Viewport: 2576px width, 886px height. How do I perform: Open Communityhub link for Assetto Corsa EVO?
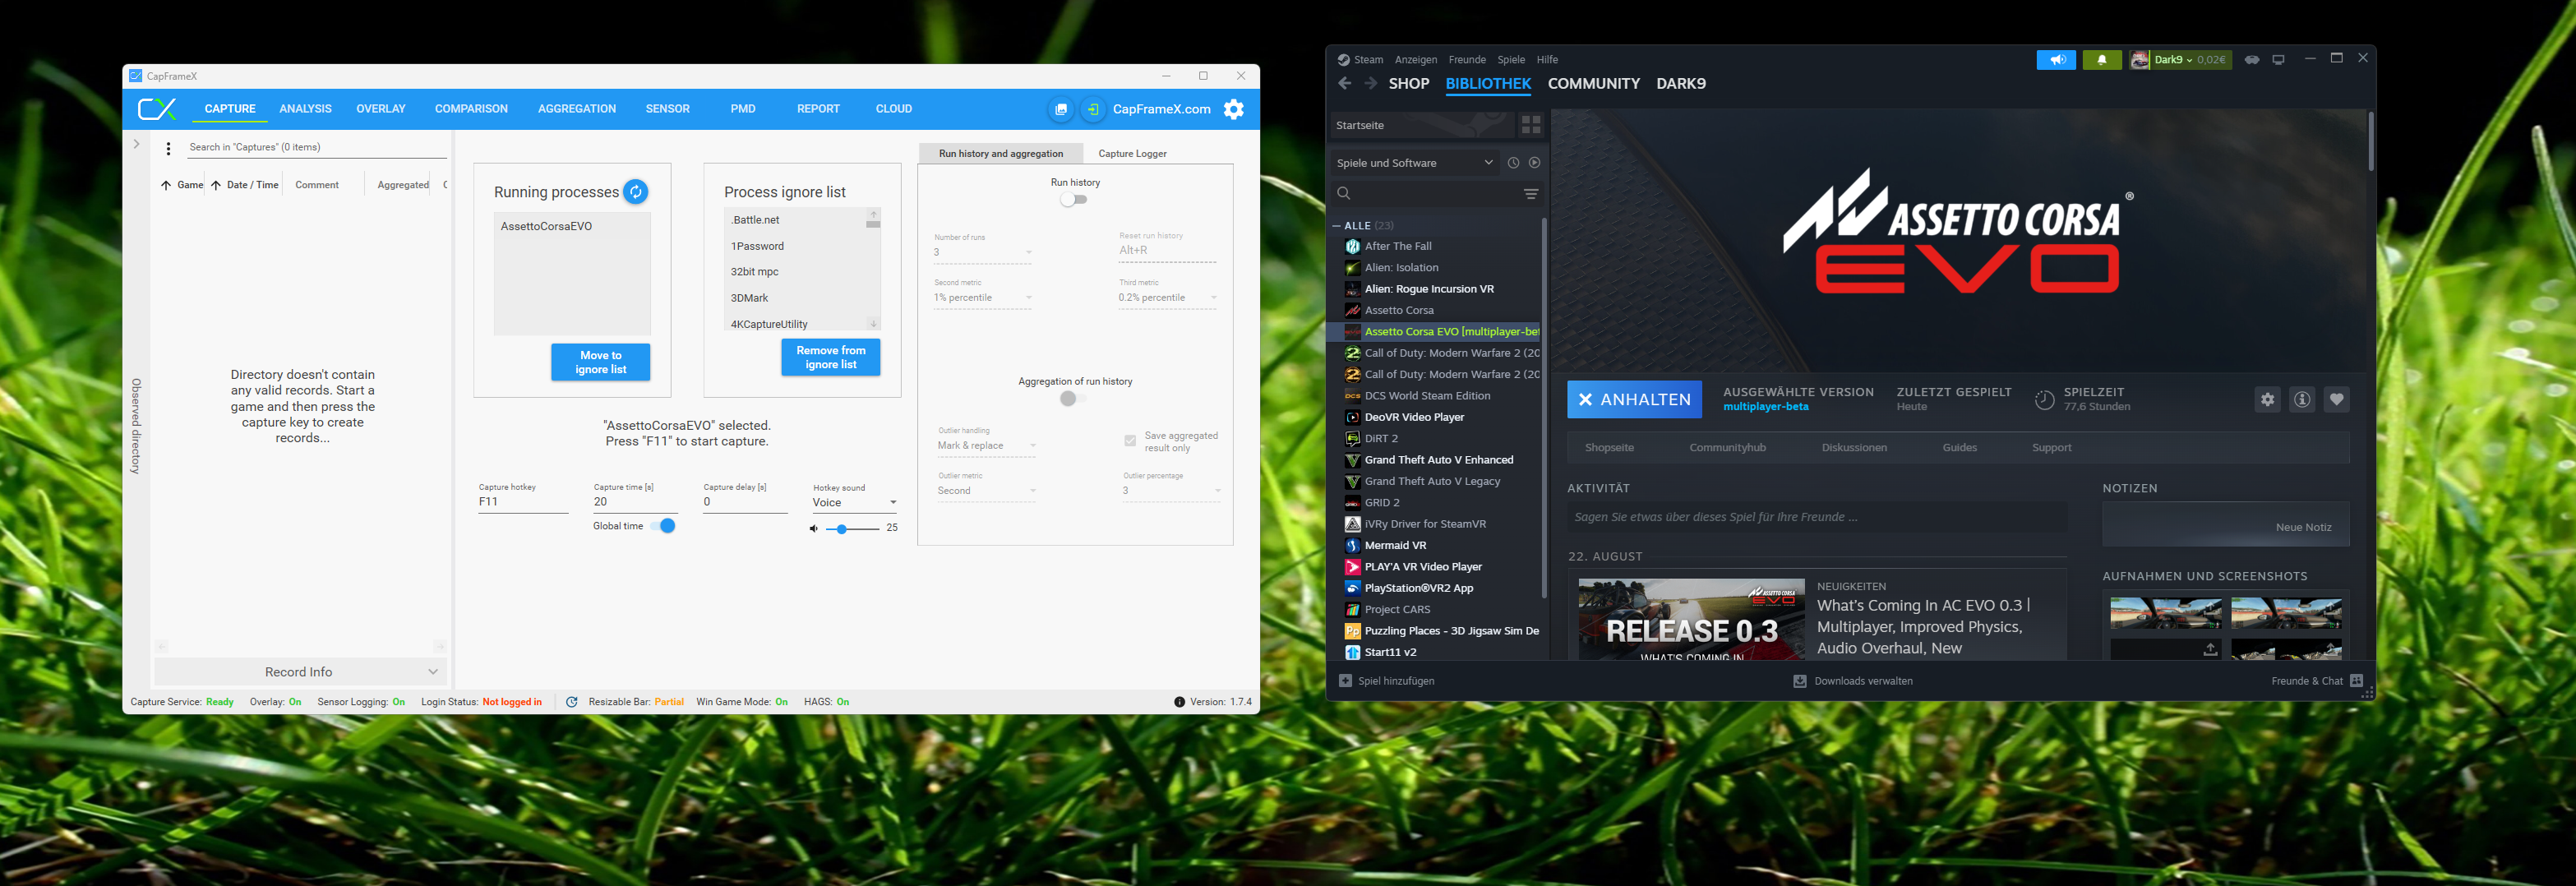tap(1727, 448)
